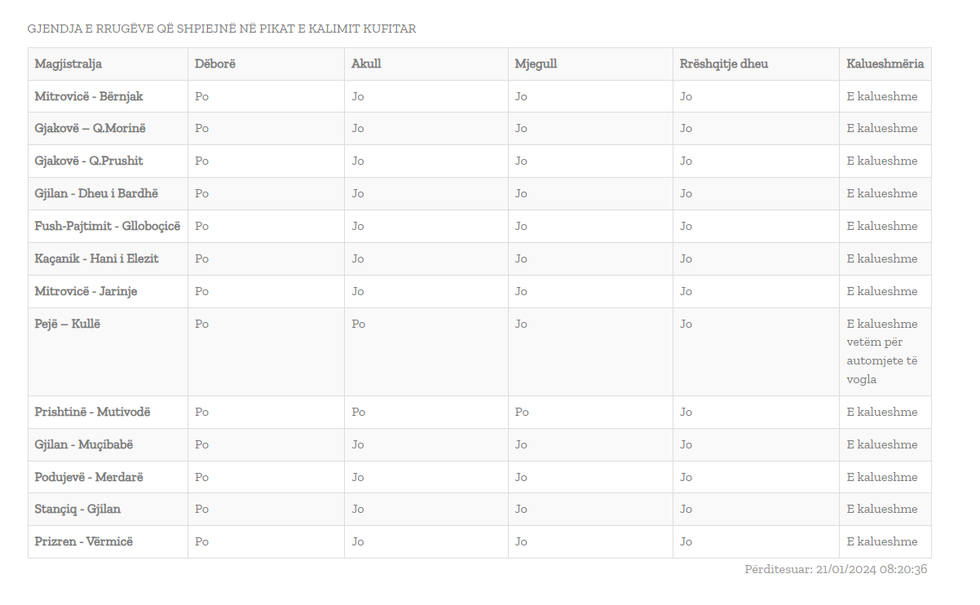The width and height of the screenshot is (980, 605).
Task: Select the Gjakovë – Q.Morinë row label
Action: pos(90,129)
